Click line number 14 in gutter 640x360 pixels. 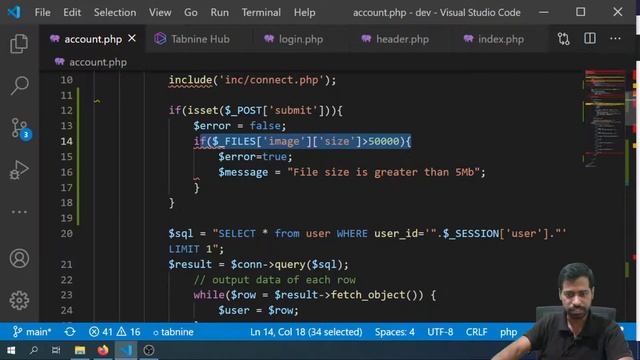point(67,141)
